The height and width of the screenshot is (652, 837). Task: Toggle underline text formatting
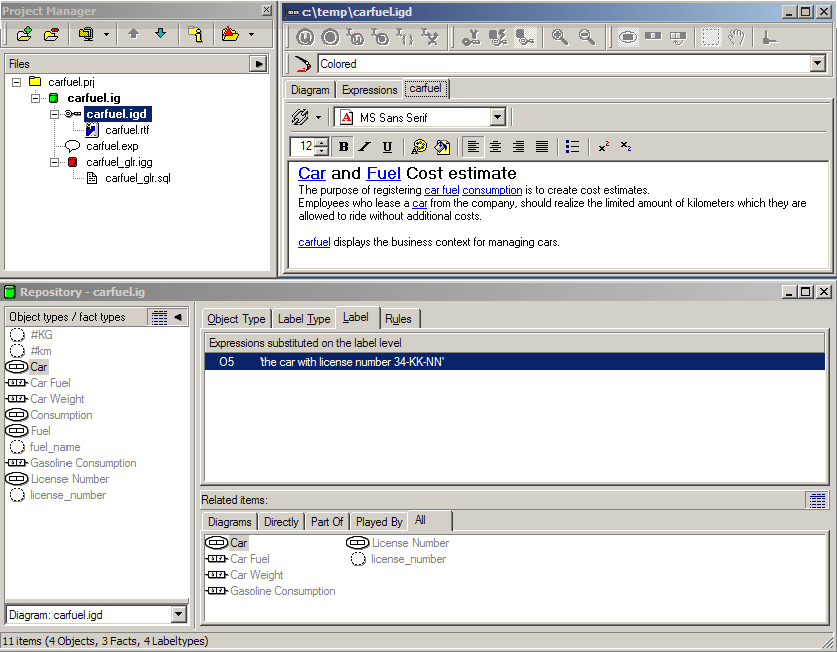click(x=387, y=146)
